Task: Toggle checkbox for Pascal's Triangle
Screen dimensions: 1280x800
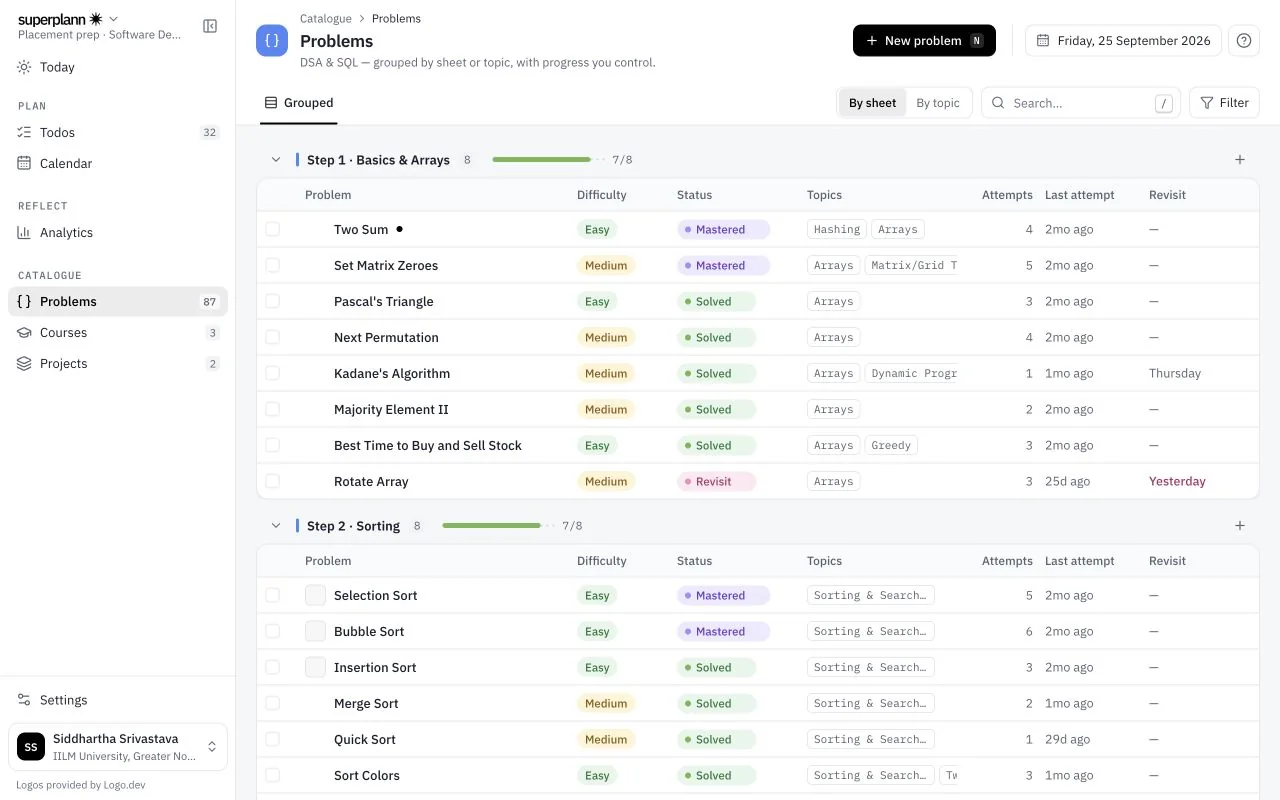Action: [x=273, y=301]
